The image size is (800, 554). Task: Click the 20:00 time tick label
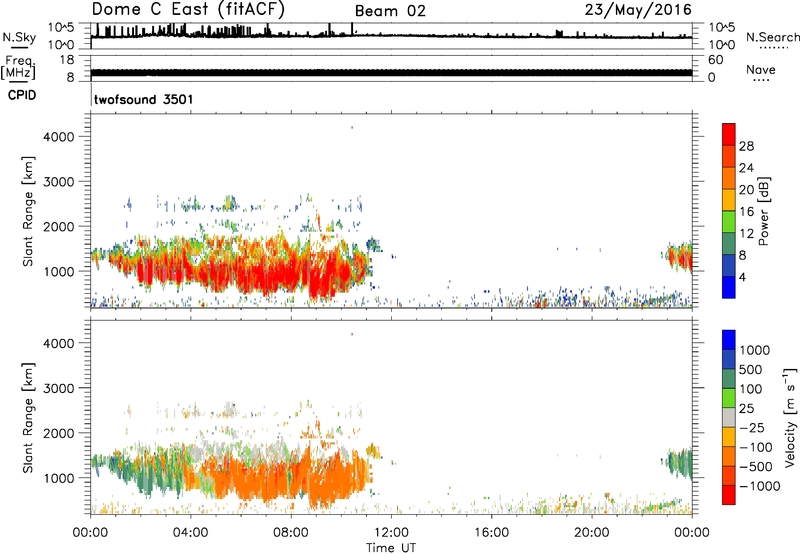591,533
